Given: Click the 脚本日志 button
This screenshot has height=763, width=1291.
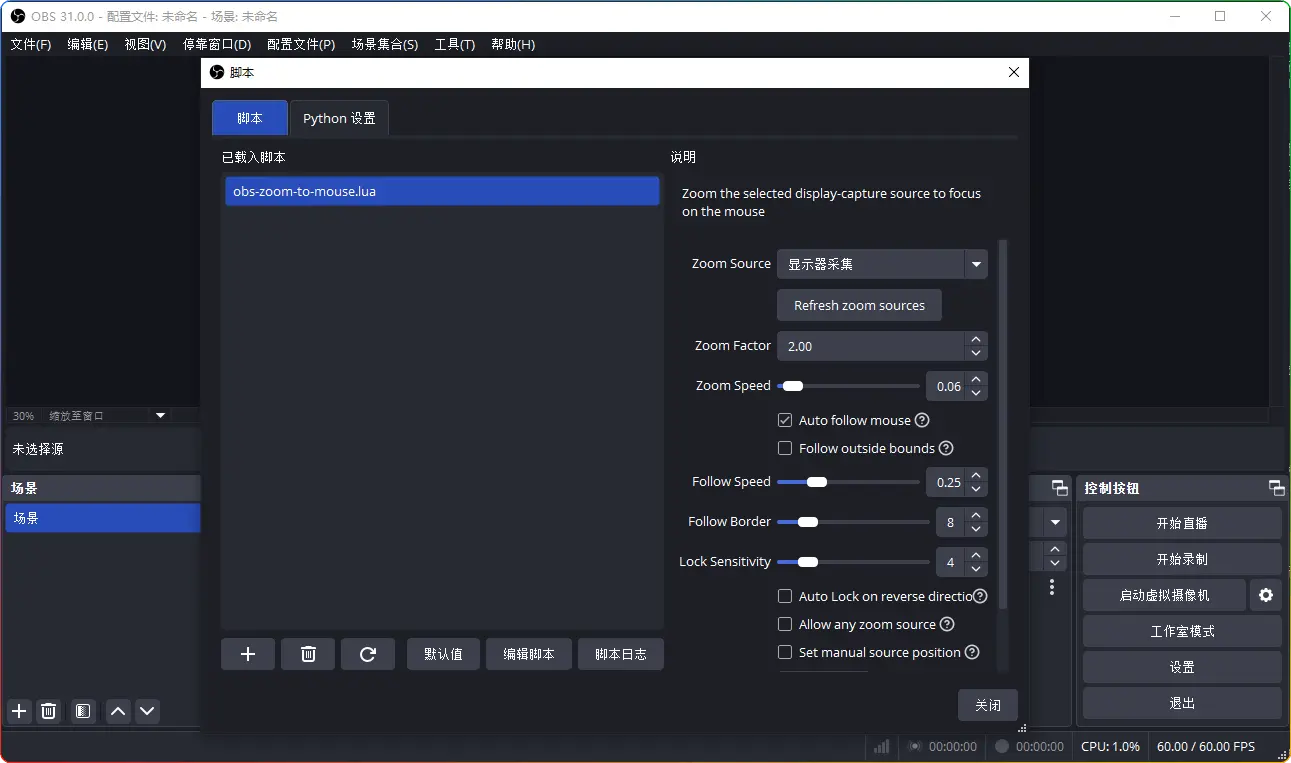Looking at the screenshot, I should pyautogui.click(x=620, y=654).
